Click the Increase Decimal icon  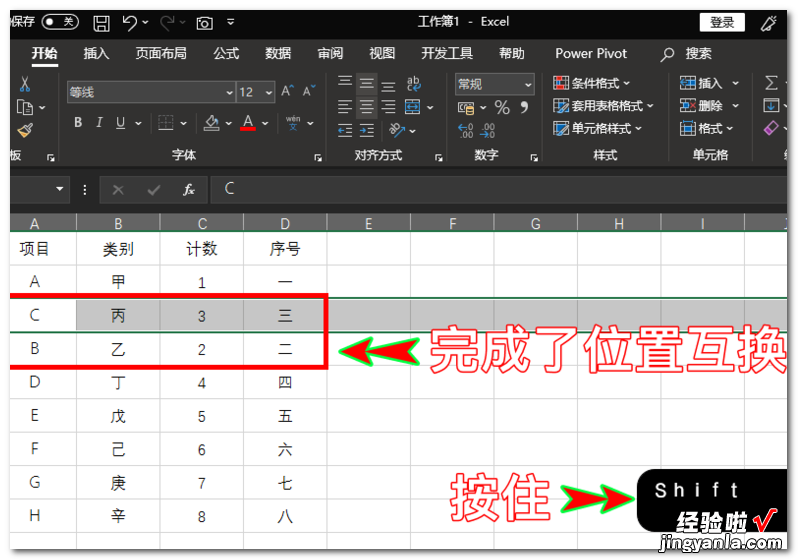coord(466,131)
